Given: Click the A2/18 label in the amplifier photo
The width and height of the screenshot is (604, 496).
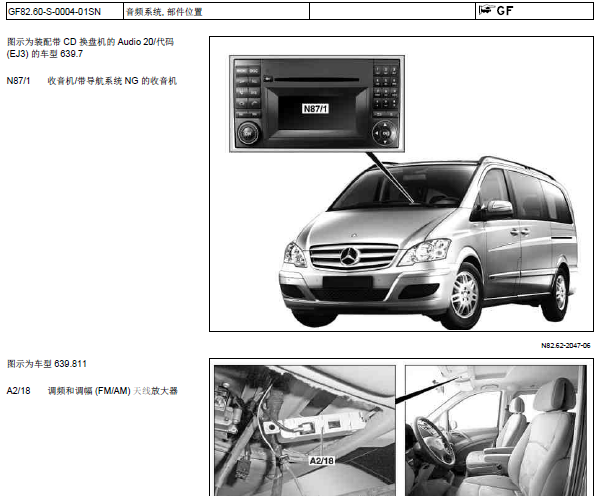Looking at the screenshot, I should [322, 461].
